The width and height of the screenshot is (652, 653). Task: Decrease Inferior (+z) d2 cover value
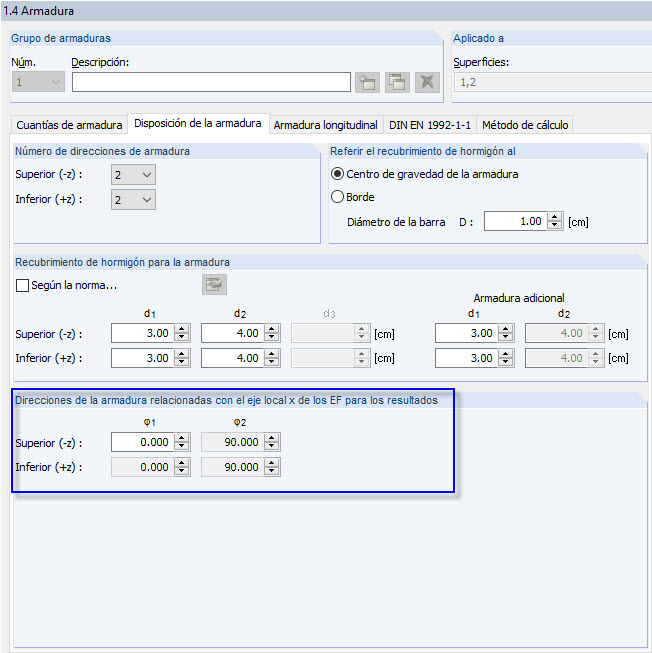point(271,362)
